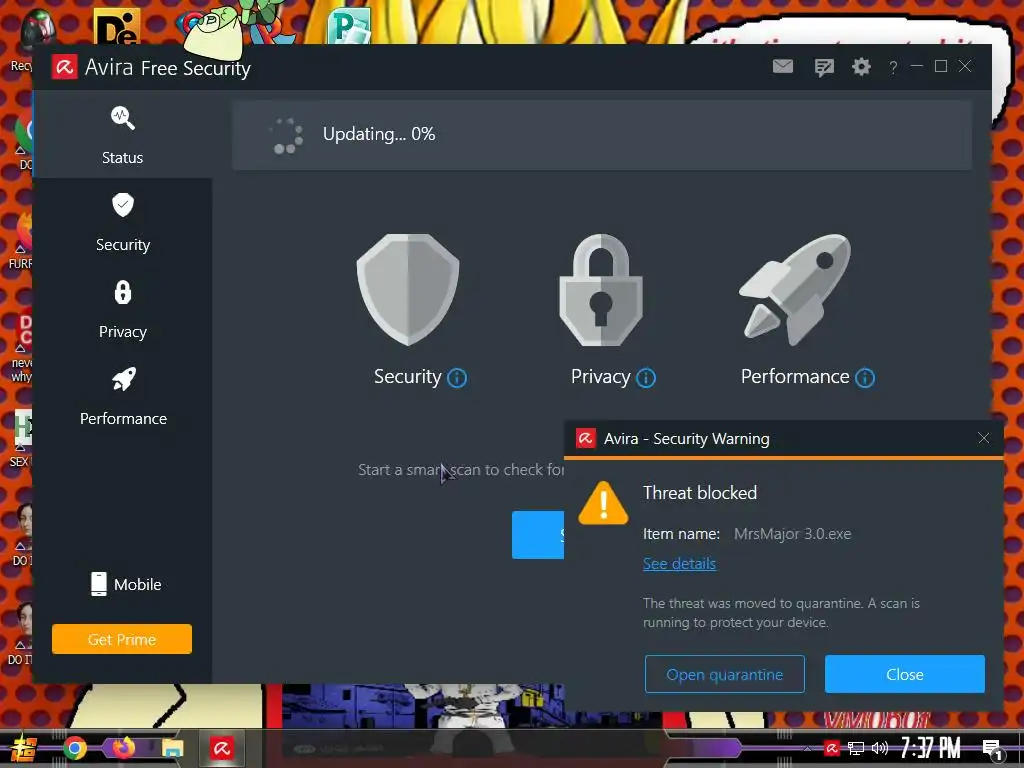Click the 7:37 PM clock
Viewport: 1024px width, 768px height.
coord(930,748)
